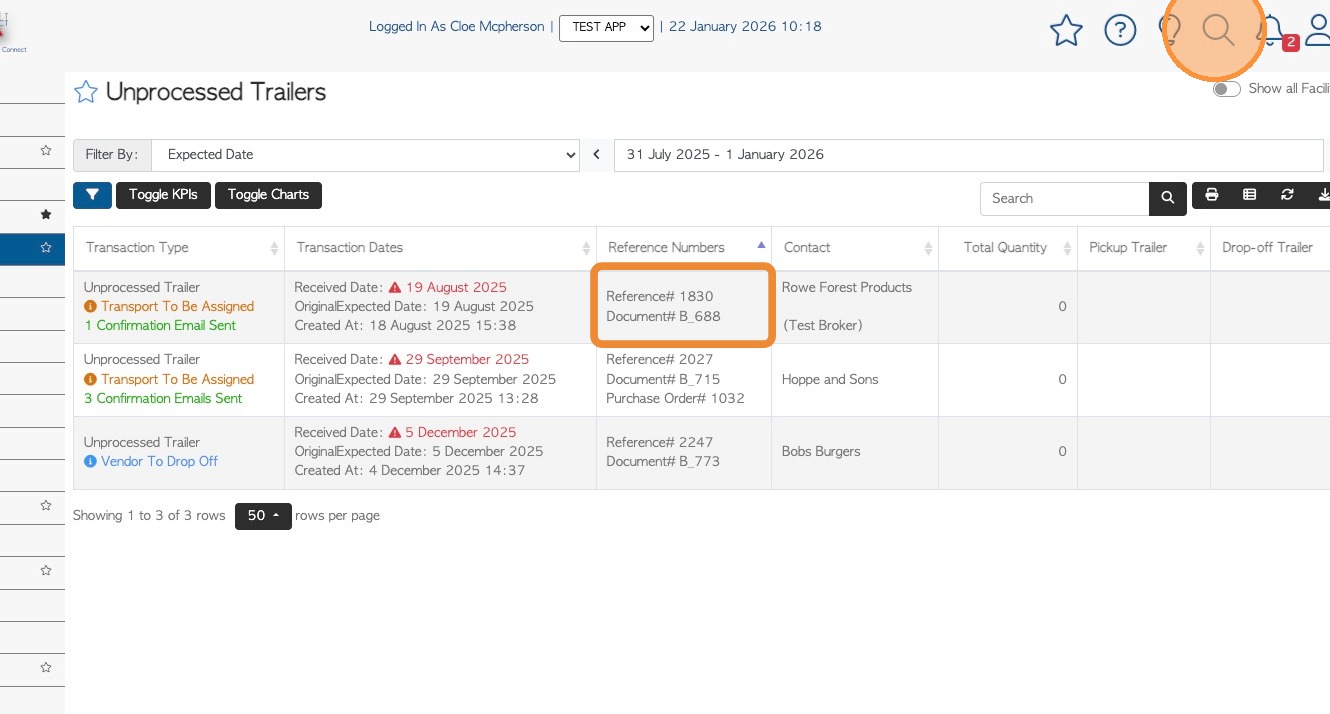Enable the Show all Facilities switch
The image size is (1330, 714).
click(1226, 89)
